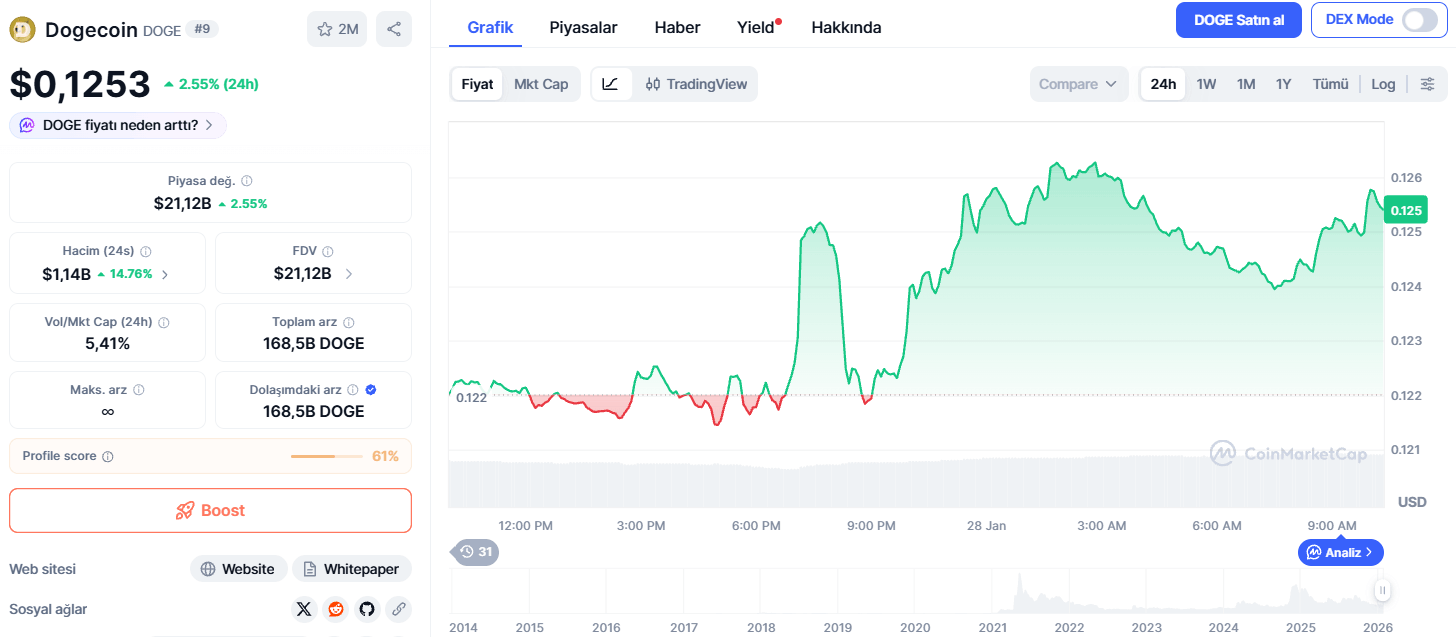The height and width of the screenshot is (637, 1456).
Task: Open the Website link
Action: (238, 569)
